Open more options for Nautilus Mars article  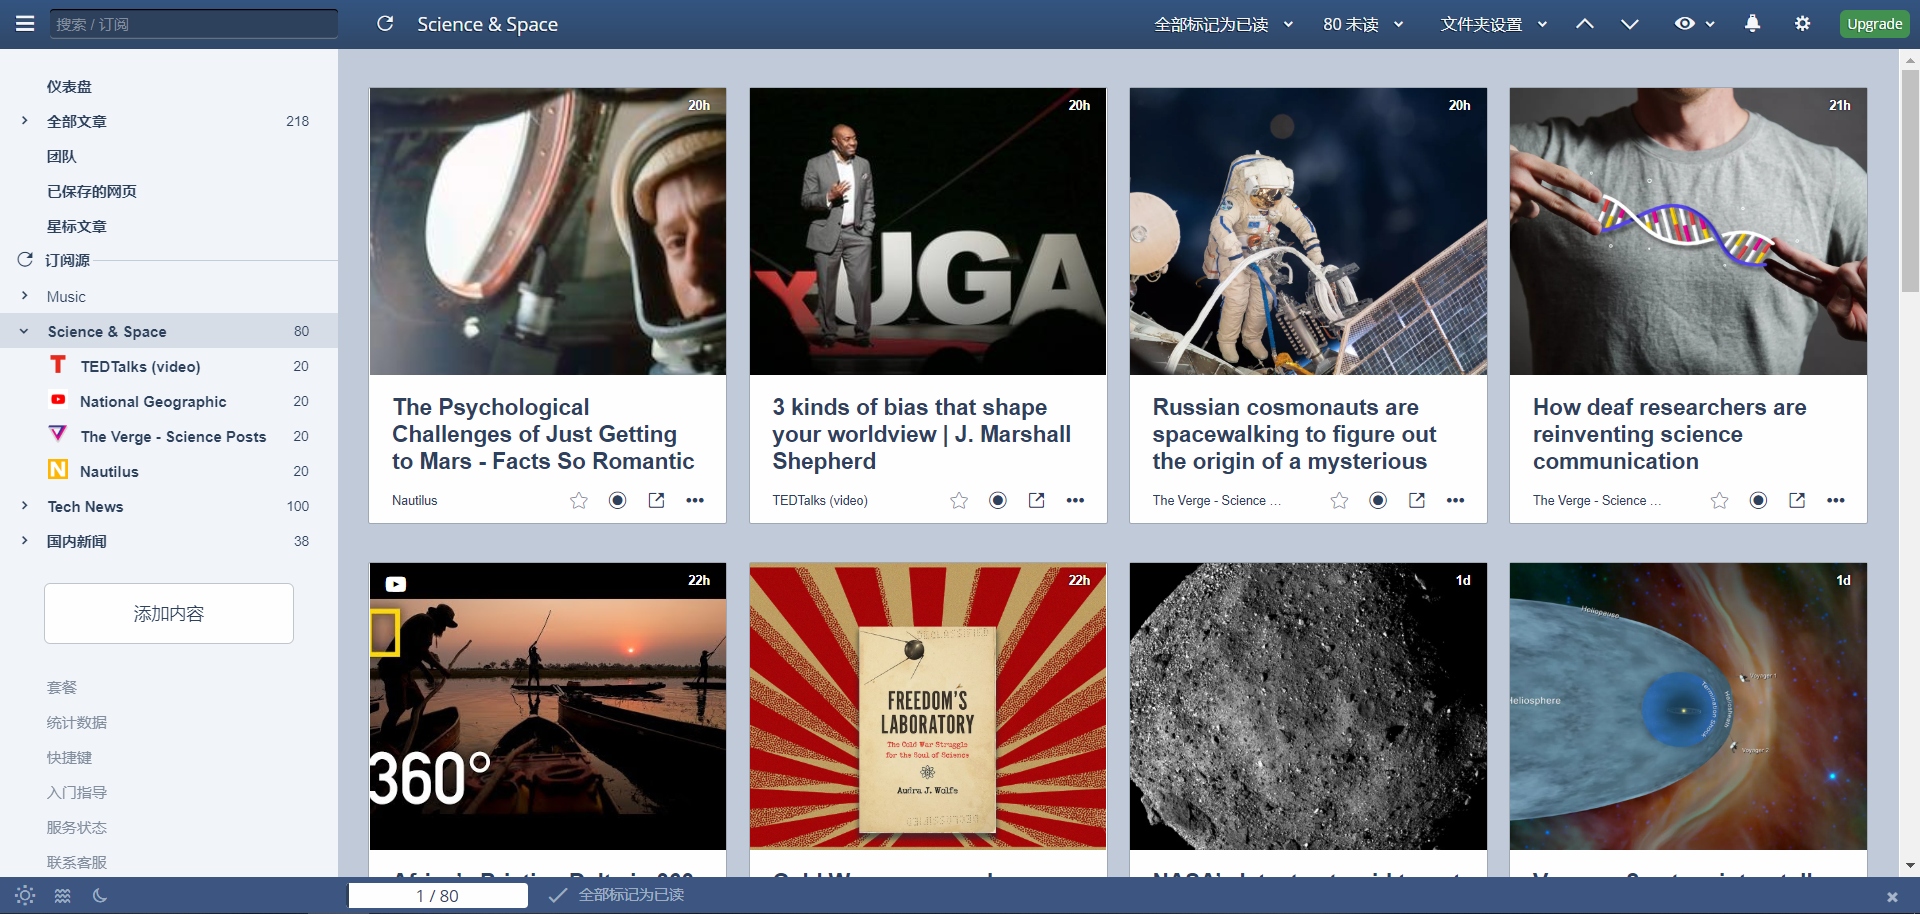coord(695,500)
